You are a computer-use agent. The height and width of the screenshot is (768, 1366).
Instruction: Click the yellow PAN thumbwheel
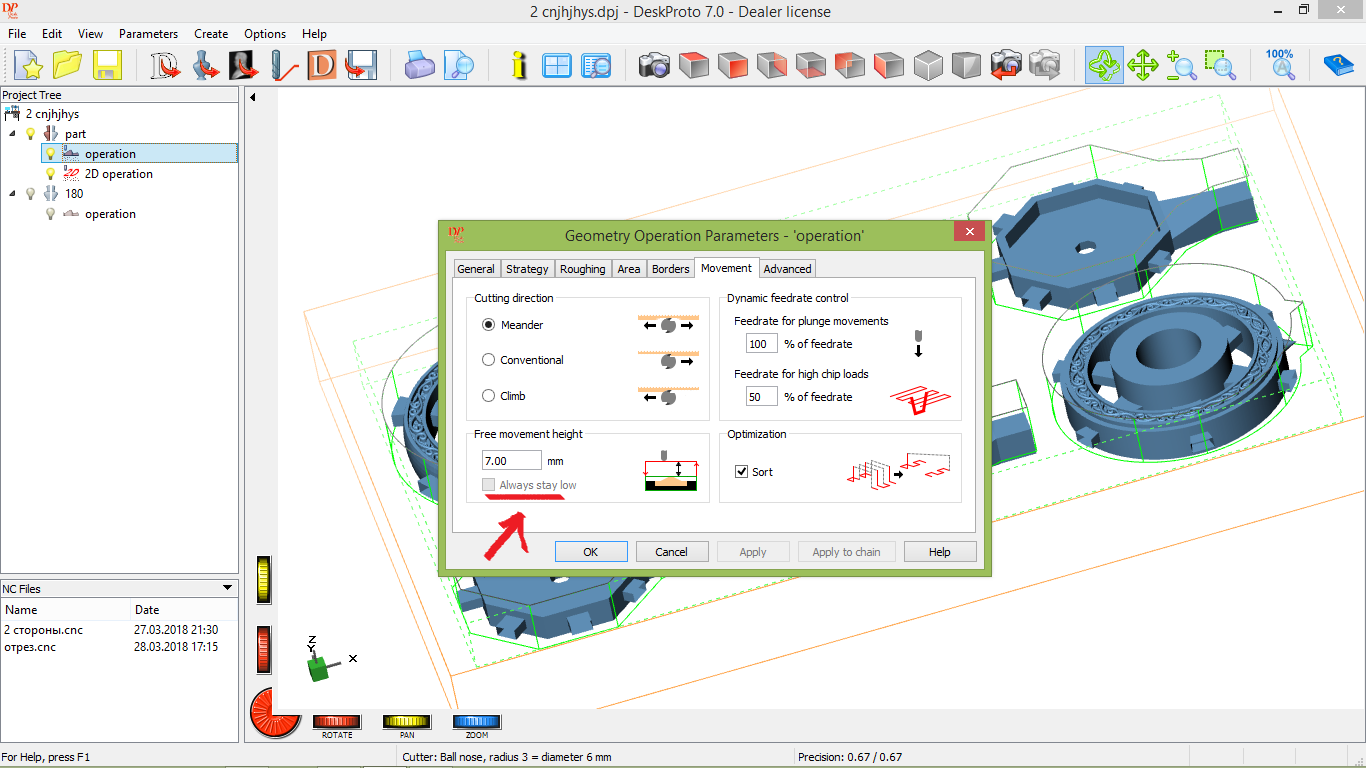click(407, 721)
